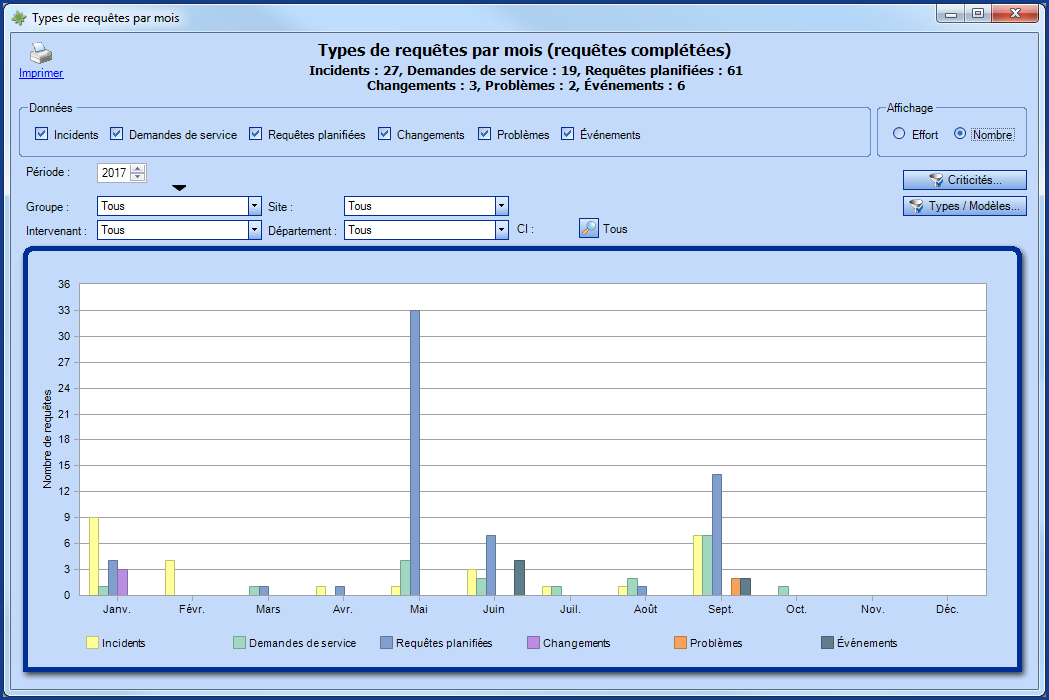Select the Effort radio button

[897, 133]
